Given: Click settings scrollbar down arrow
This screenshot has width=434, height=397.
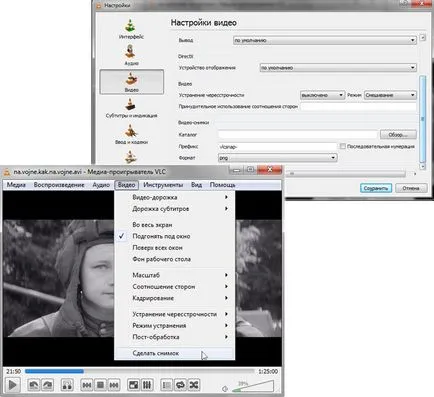Looking at the screenshot, I should click(x=423, y=166).
